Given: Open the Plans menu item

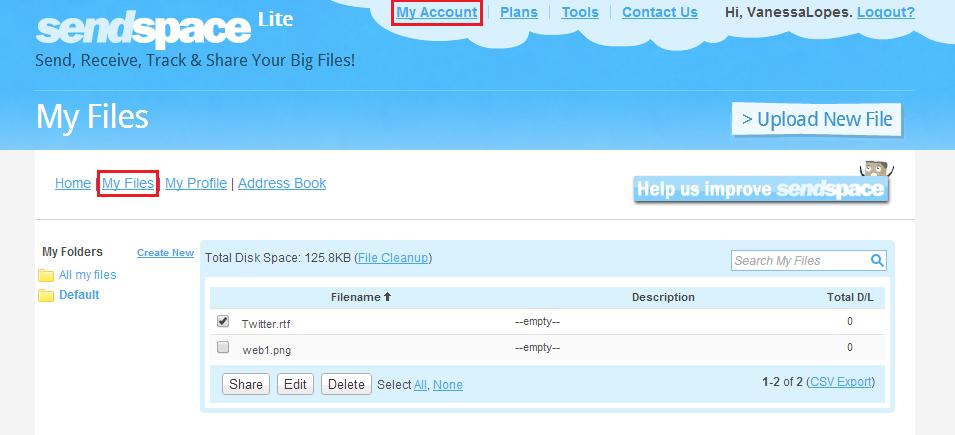Looking at the screenshot, I should tap(518, 13).
